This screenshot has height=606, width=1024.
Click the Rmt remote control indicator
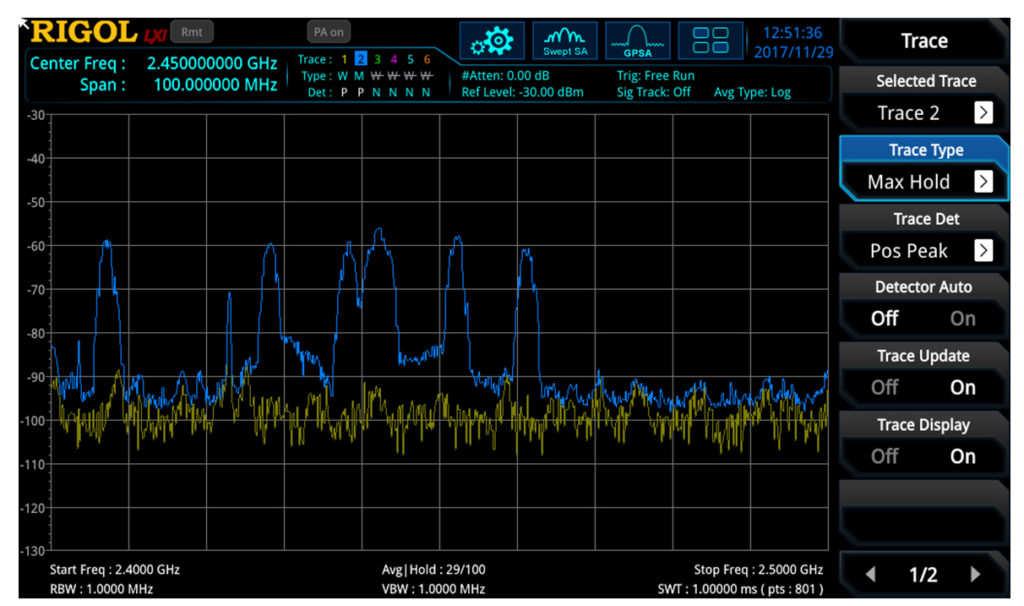[x=190, y=31]
